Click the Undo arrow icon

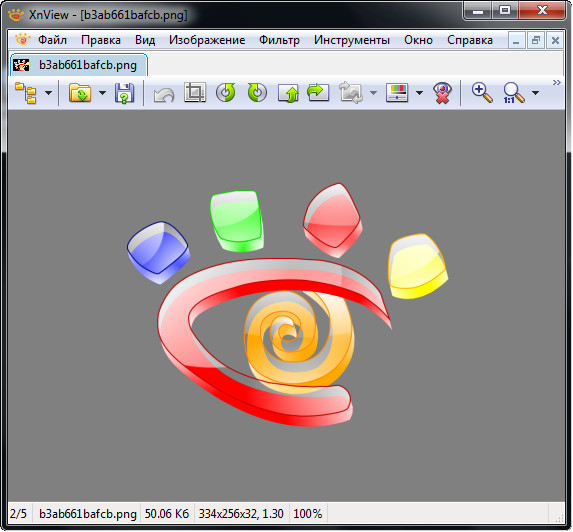(164, 95)
